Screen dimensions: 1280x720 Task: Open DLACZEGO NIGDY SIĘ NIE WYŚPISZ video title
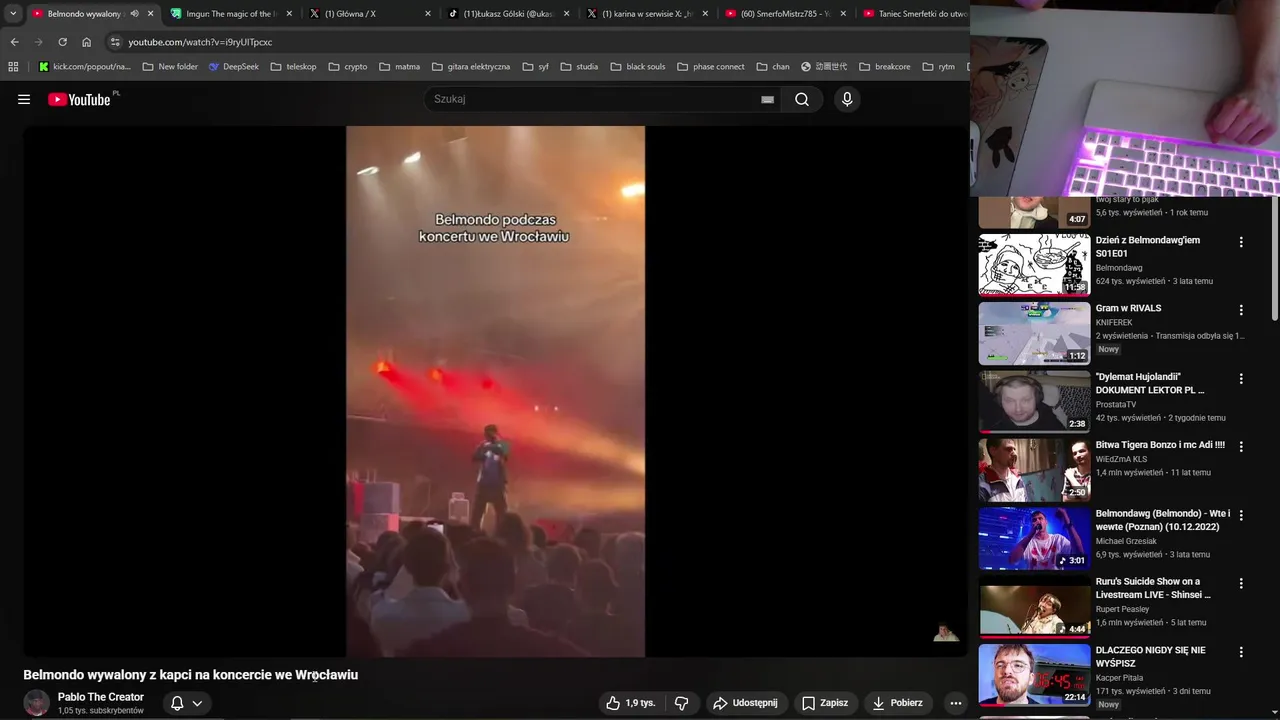point(1150,657)
